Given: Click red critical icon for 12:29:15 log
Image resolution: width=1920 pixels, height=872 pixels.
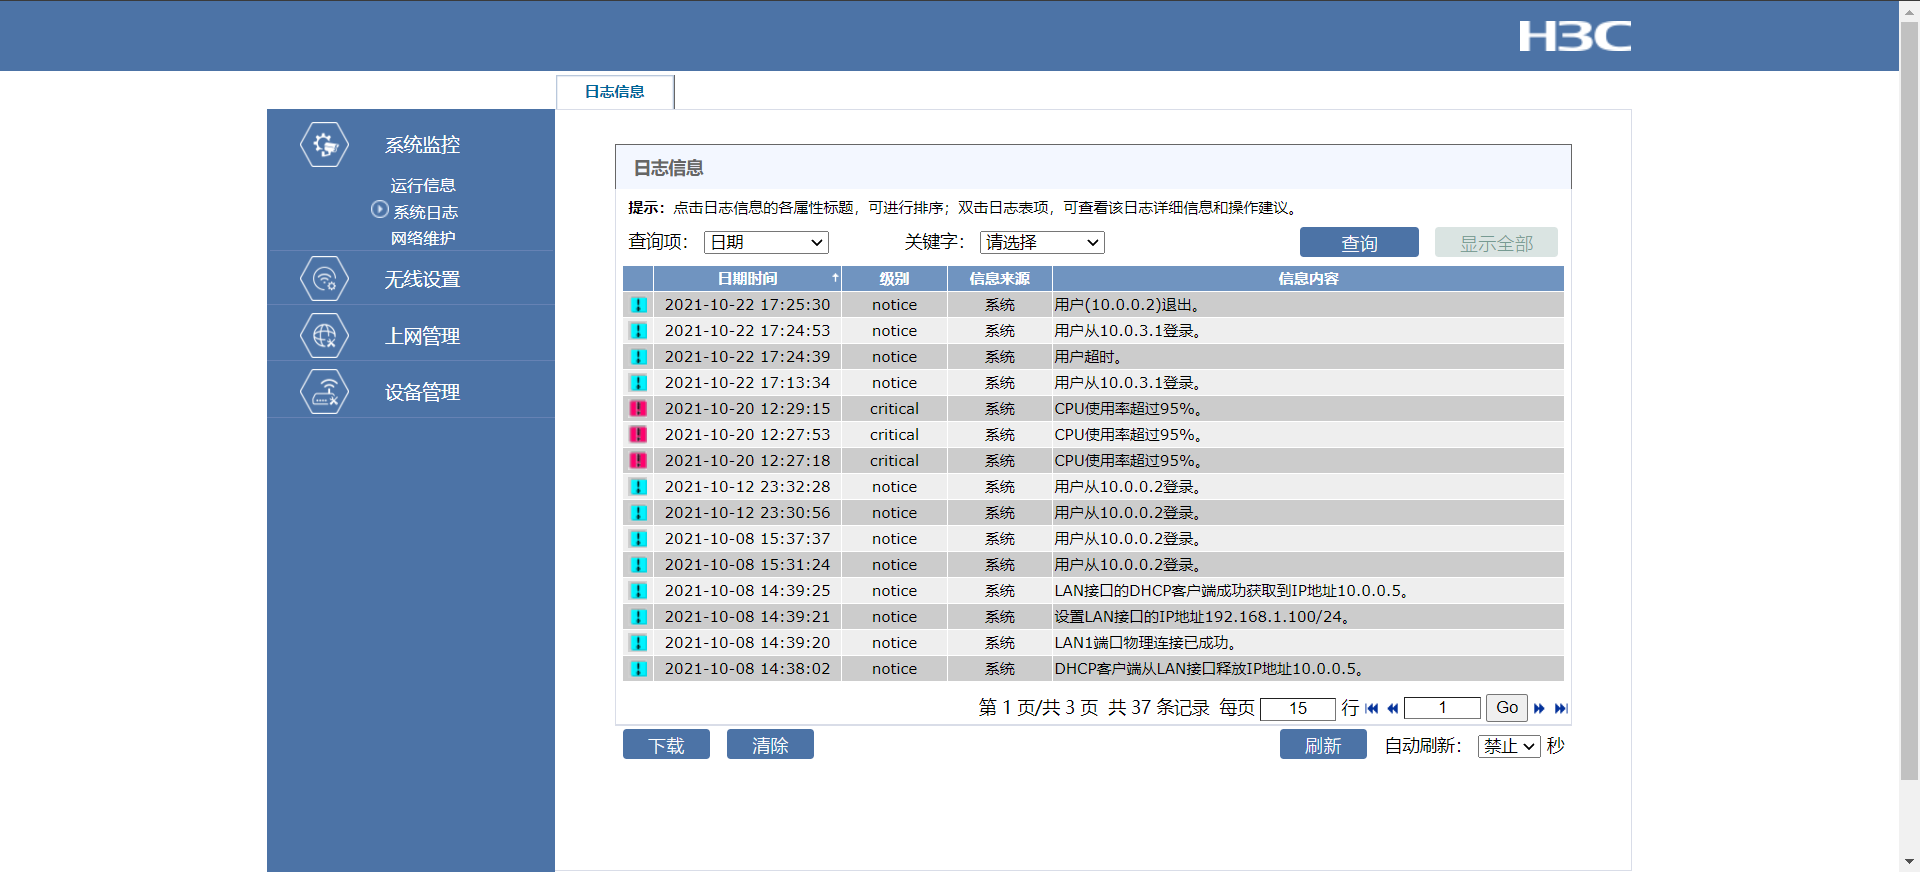Looking at the screenshot, I should (x=638, y=409).
